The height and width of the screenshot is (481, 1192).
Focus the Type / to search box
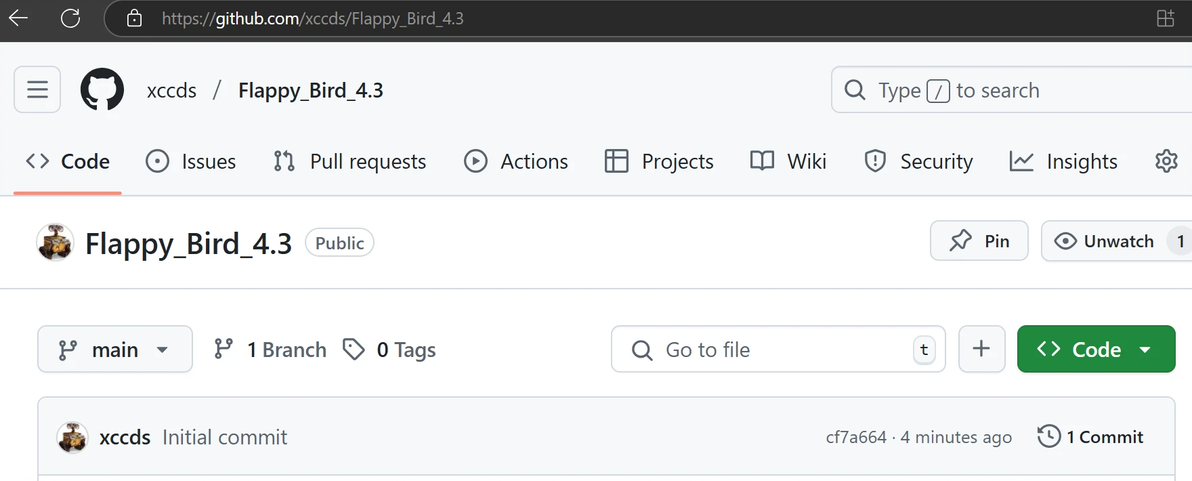tap(1011, 90)
